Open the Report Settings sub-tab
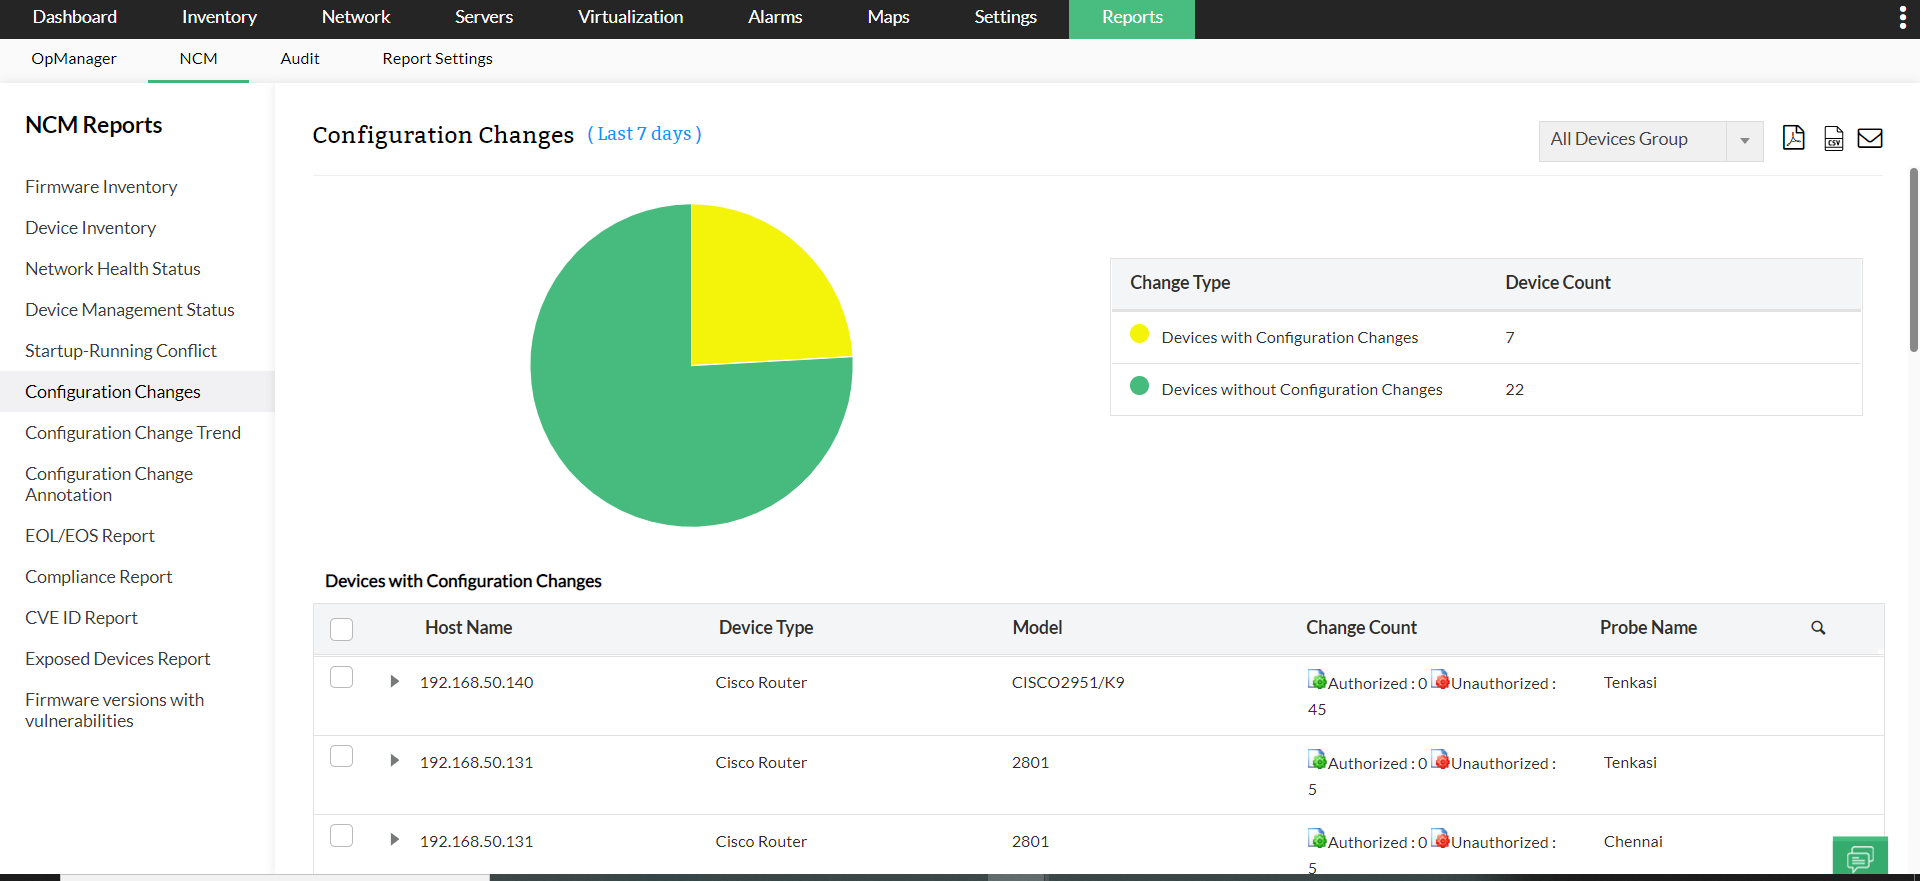The image size is (1920, 881). click(x=437, y=59)
